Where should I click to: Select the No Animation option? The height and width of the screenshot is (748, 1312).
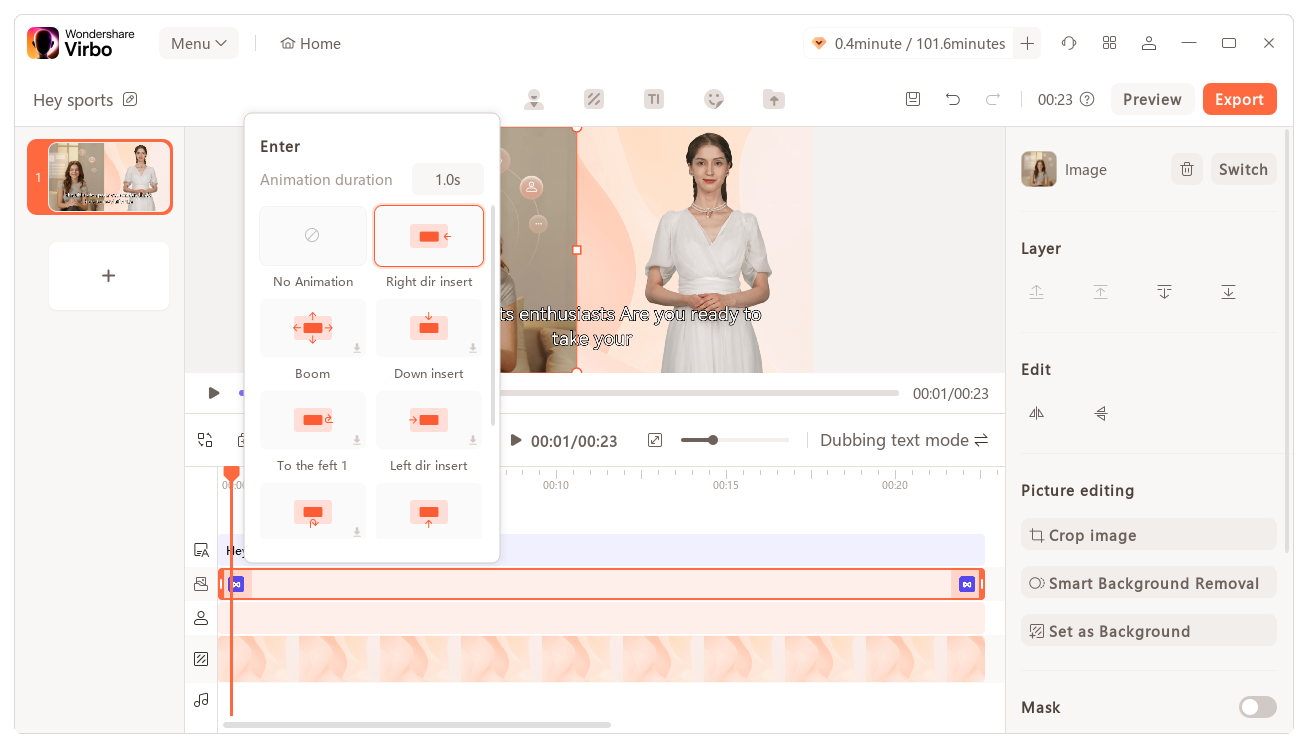pyautogui.click(x=313, y=236)
